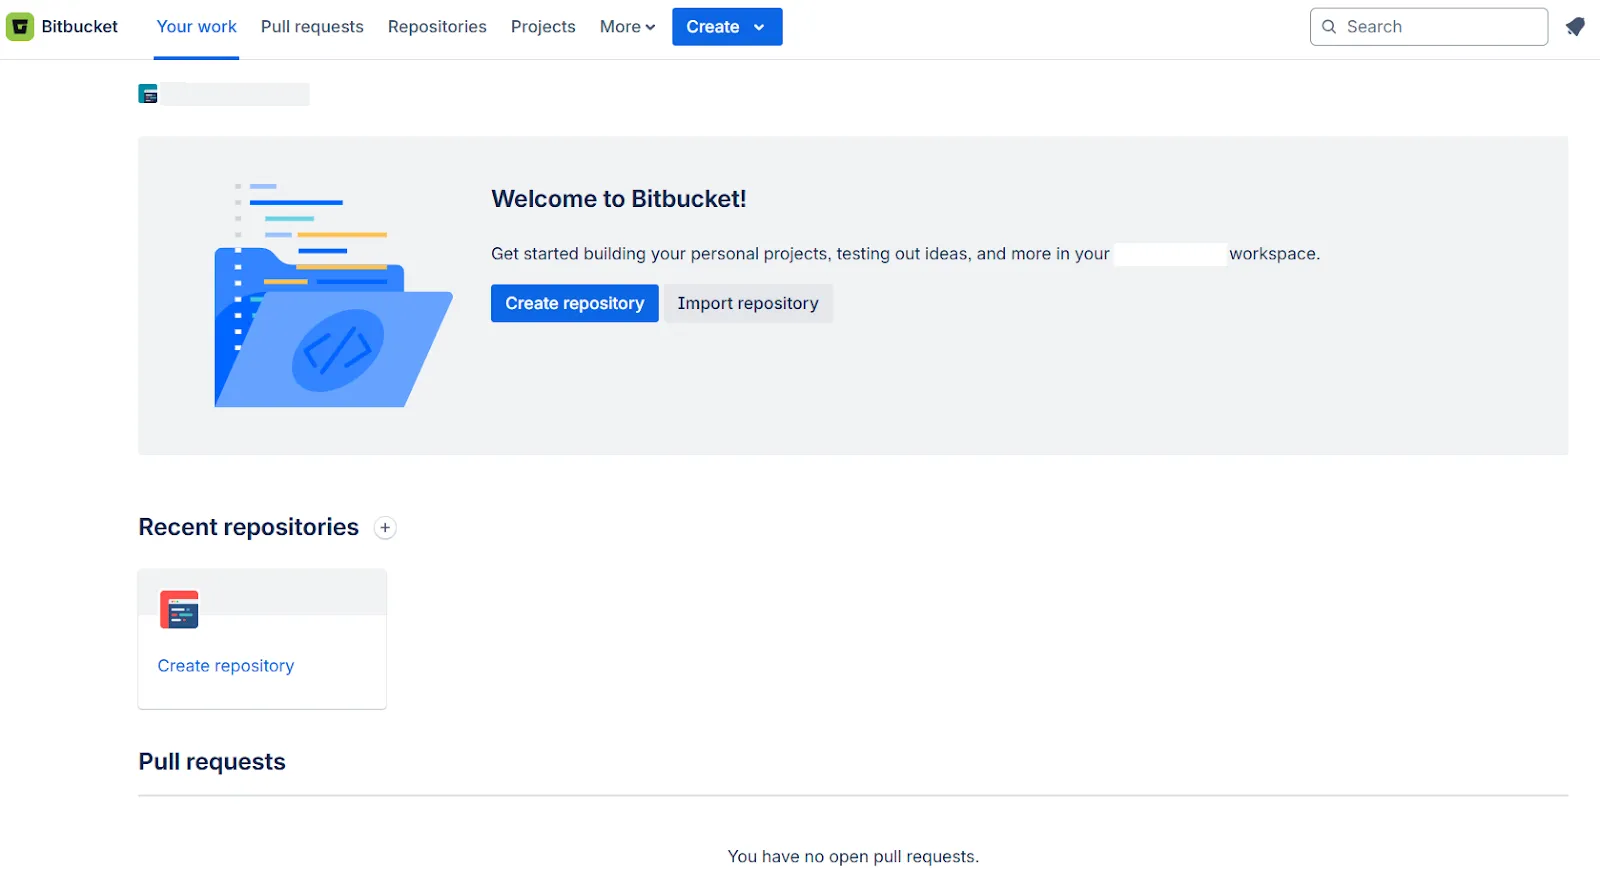1600x869 pixels.
Task: Click 'You have no open pull requests.' text
Action: click(x=853, y=857)
